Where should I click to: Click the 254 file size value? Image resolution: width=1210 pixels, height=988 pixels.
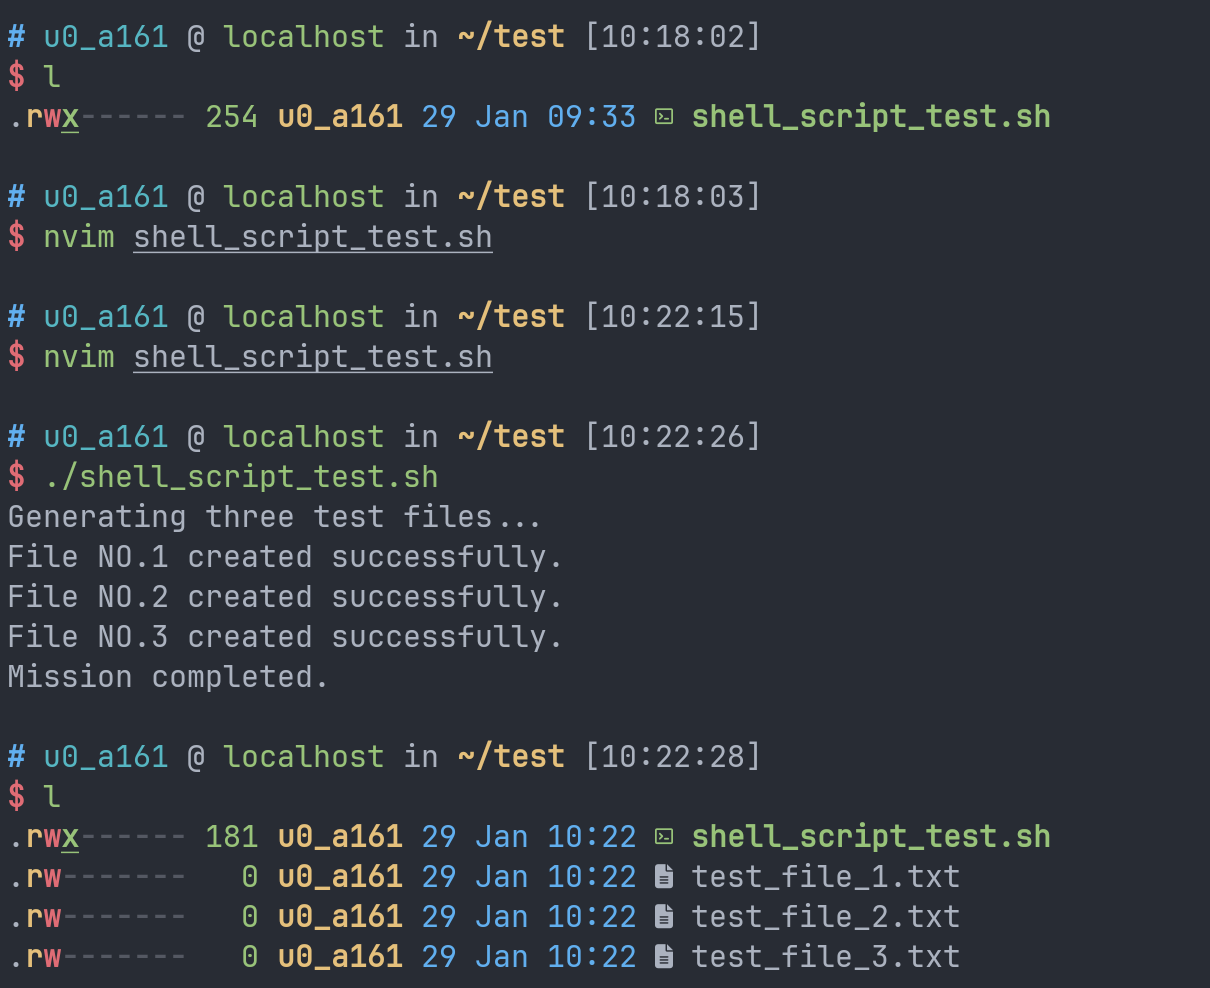pos(231,117)
